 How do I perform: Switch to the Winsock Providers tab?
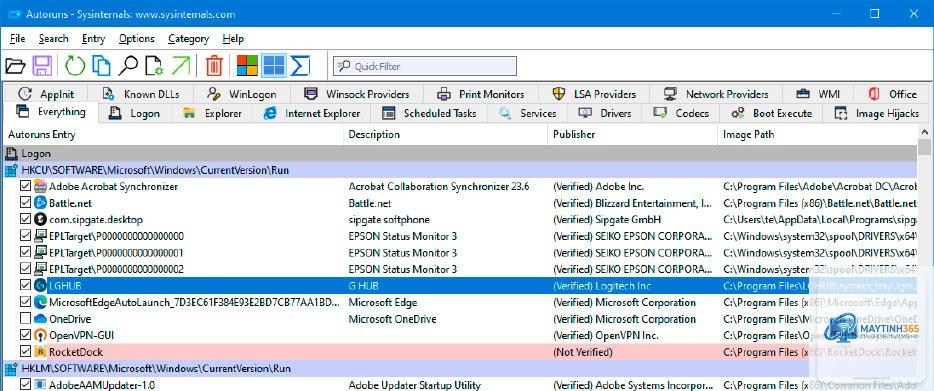coord(357,94)
